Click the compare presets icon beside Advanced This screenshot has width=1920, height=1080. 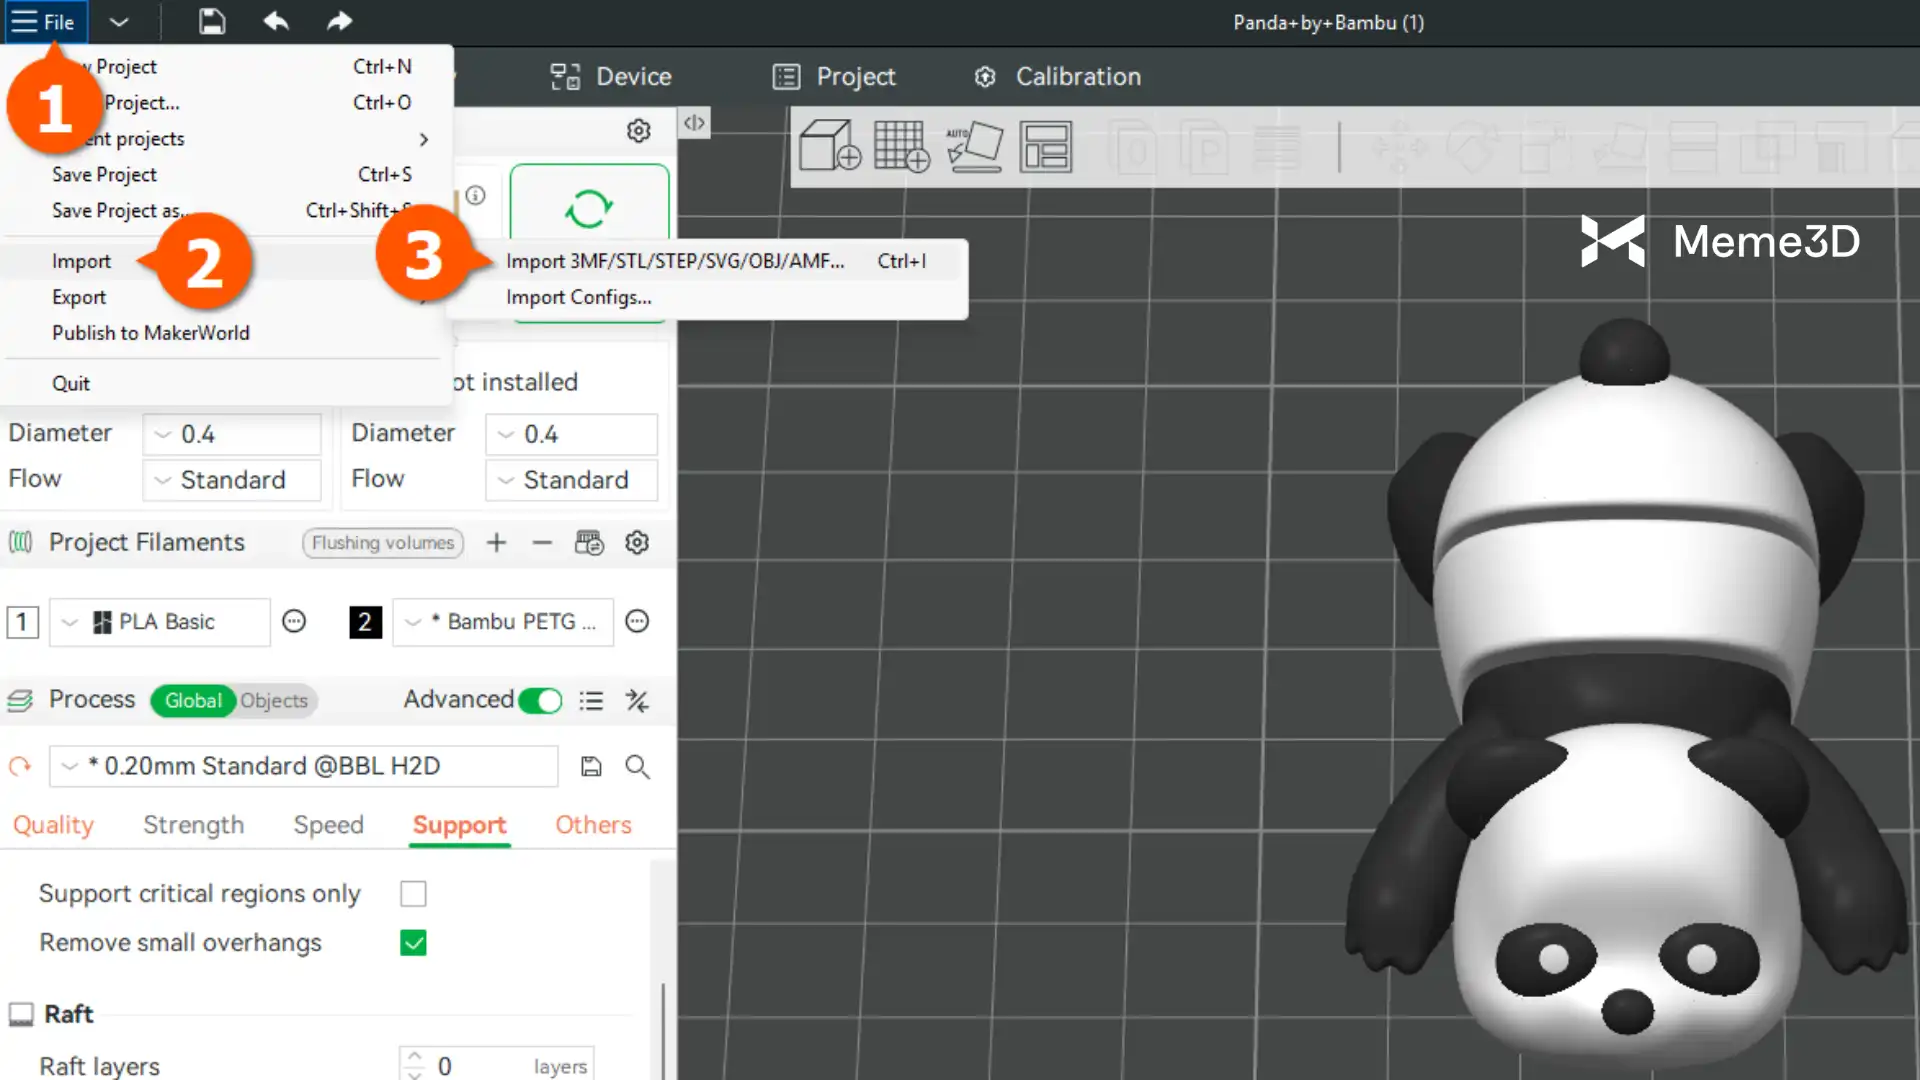[x=637, y=701]
